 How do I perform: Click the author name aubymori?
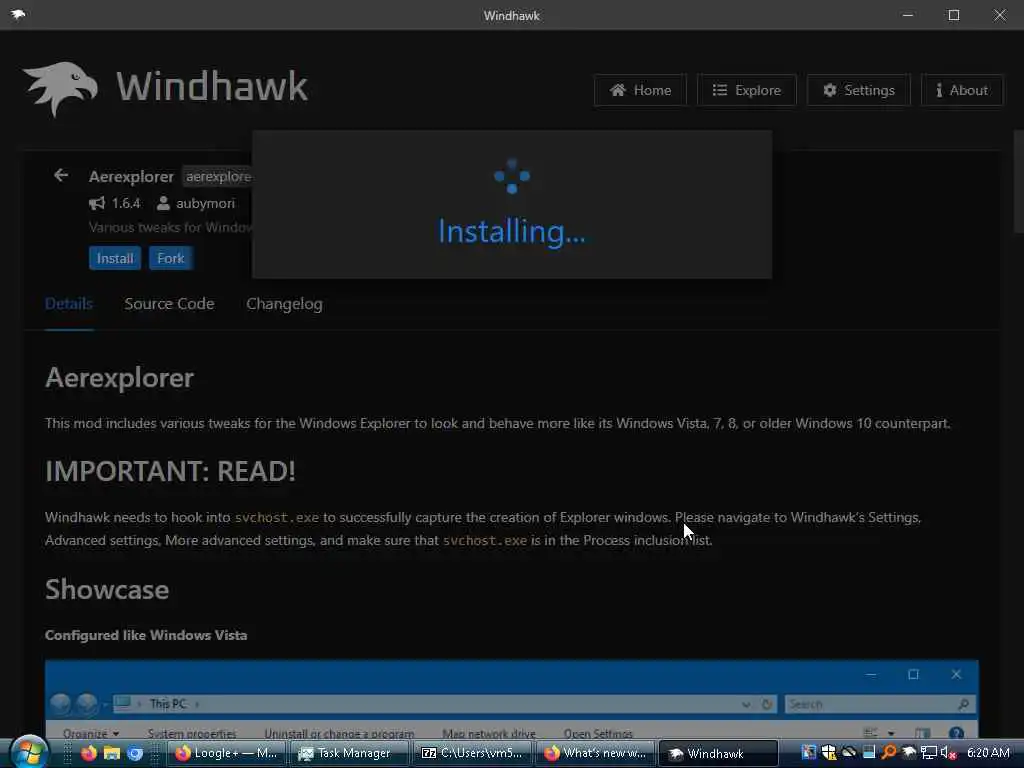[205, 203]
